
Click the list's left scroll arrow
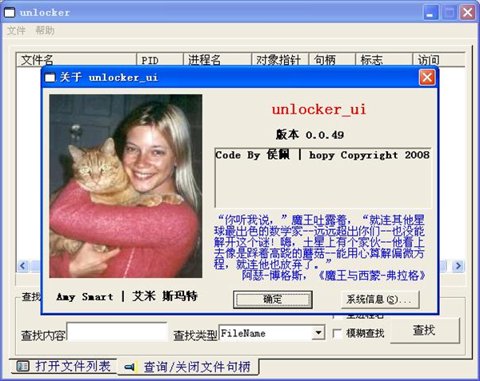(x=23, y=266)
